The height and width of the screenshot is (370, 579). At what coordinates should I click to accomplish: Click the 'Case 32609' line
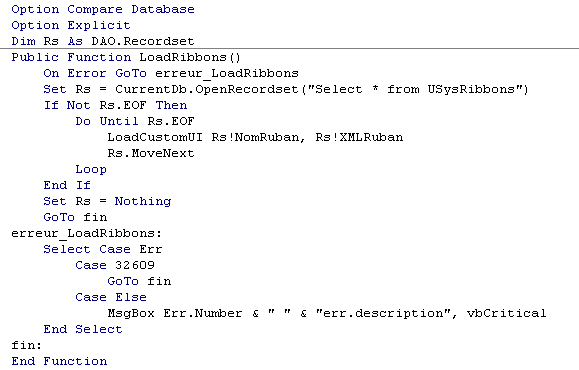[x=115, y=265]
